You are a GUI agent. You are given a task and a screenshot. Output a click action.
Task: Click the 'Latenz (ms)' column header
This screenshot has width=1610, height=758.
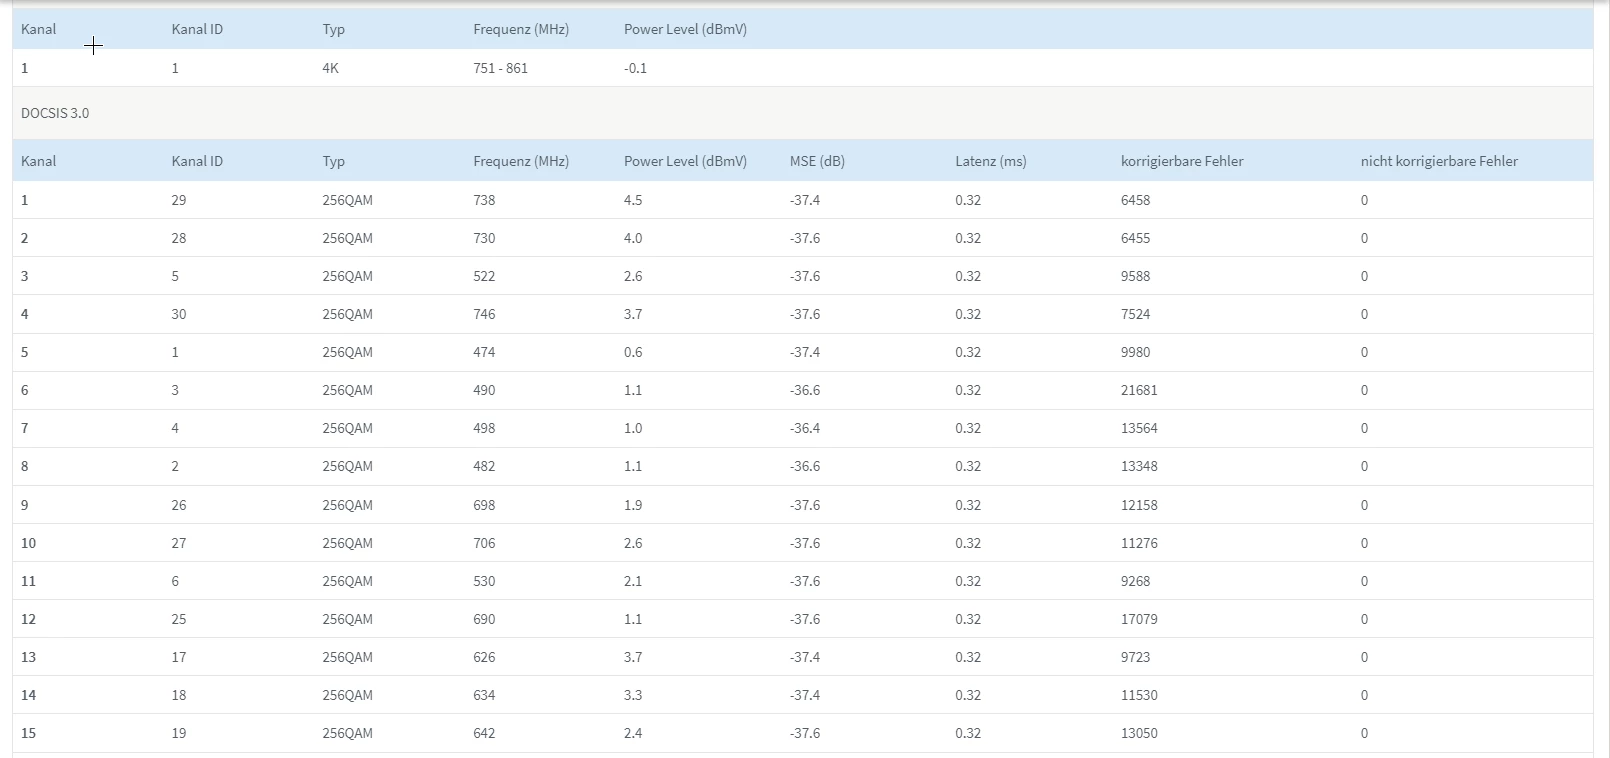991,161
